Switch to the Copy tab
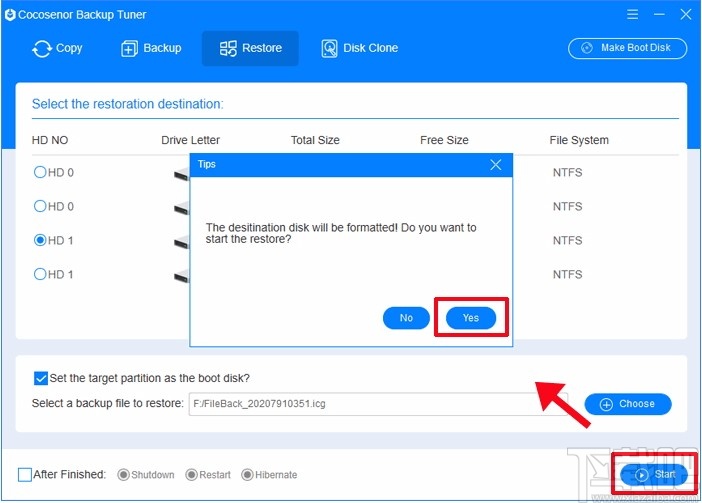This screenshot has height=503, width=702. click(57, 48)
